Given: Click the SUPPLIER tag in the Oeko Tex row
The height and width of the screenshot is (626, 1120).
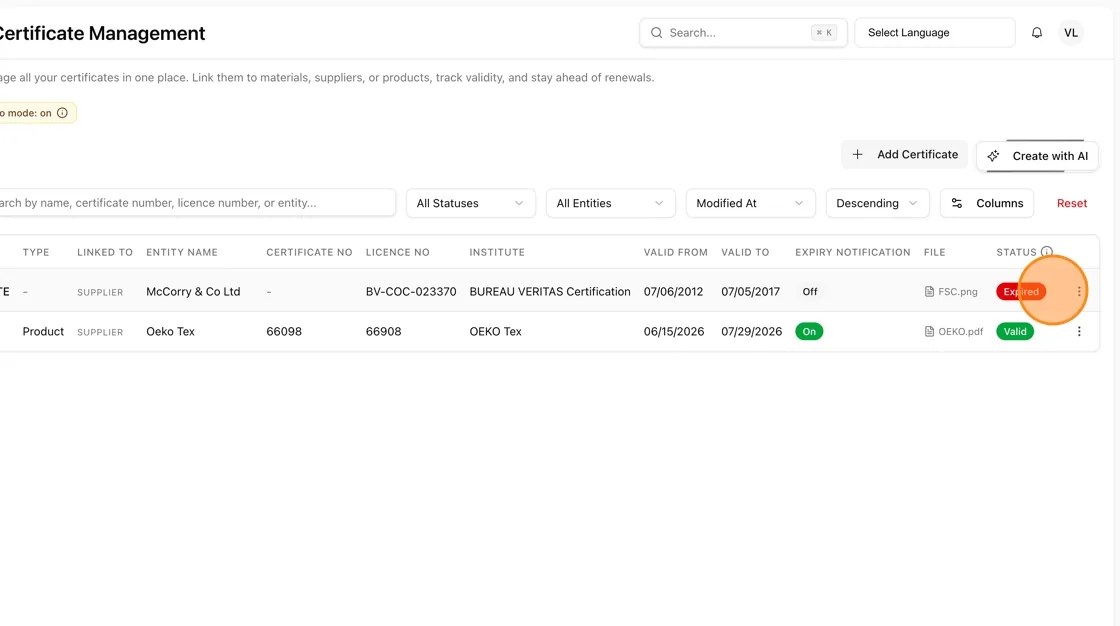Looking at the screenshot, I should pos(100,332).
